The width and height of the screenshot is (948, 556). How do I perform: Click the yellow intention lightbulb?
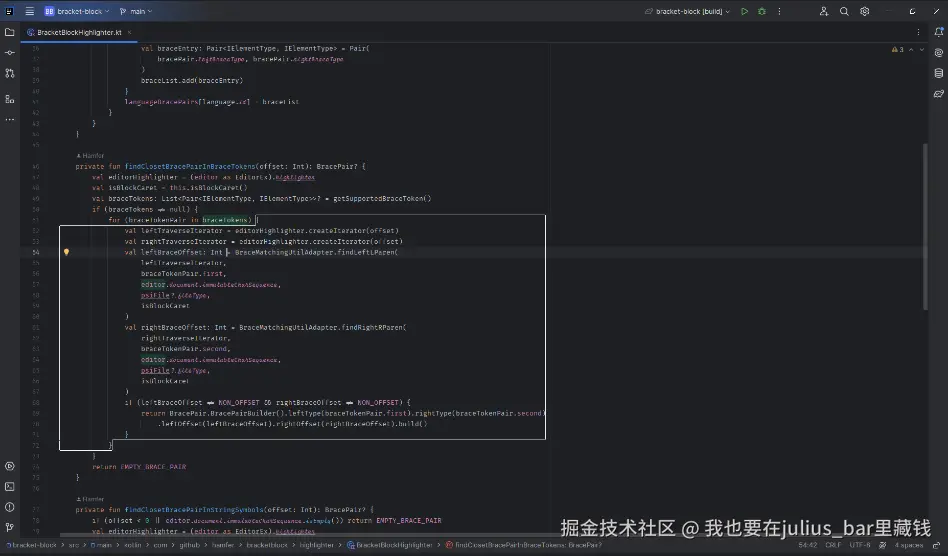tap(67, 252)
